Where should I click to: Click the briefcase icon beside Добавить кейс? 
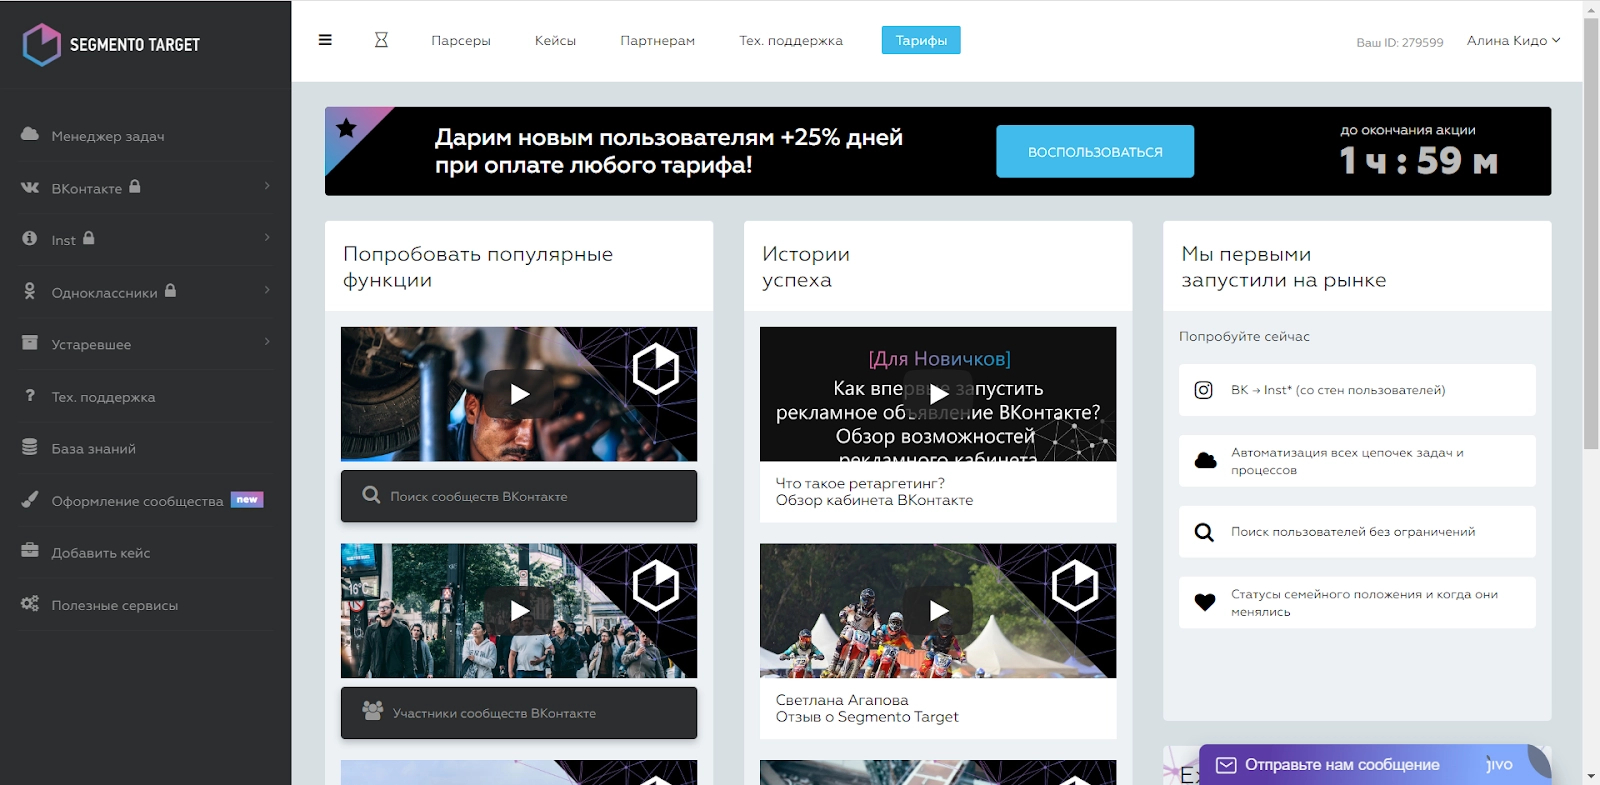(30, 551)
